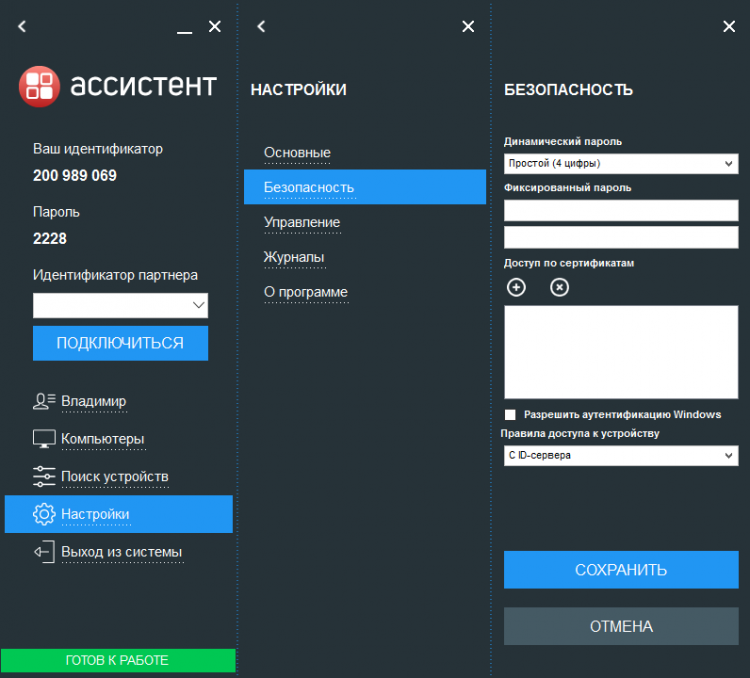Click the user icon beside Владимир
The height and width of the screenshot is (678, 750).
[x=43, y=401]
